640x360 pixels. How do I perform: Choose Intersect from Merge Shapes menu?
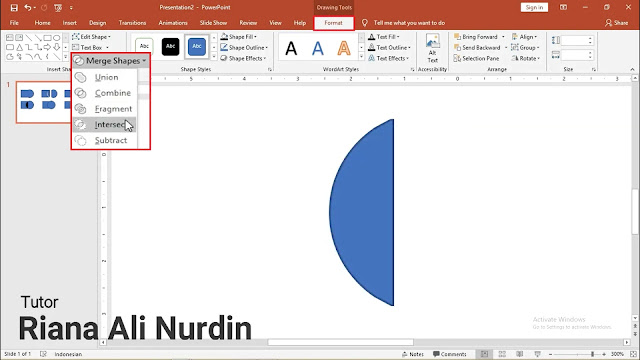tap(104, 124)
